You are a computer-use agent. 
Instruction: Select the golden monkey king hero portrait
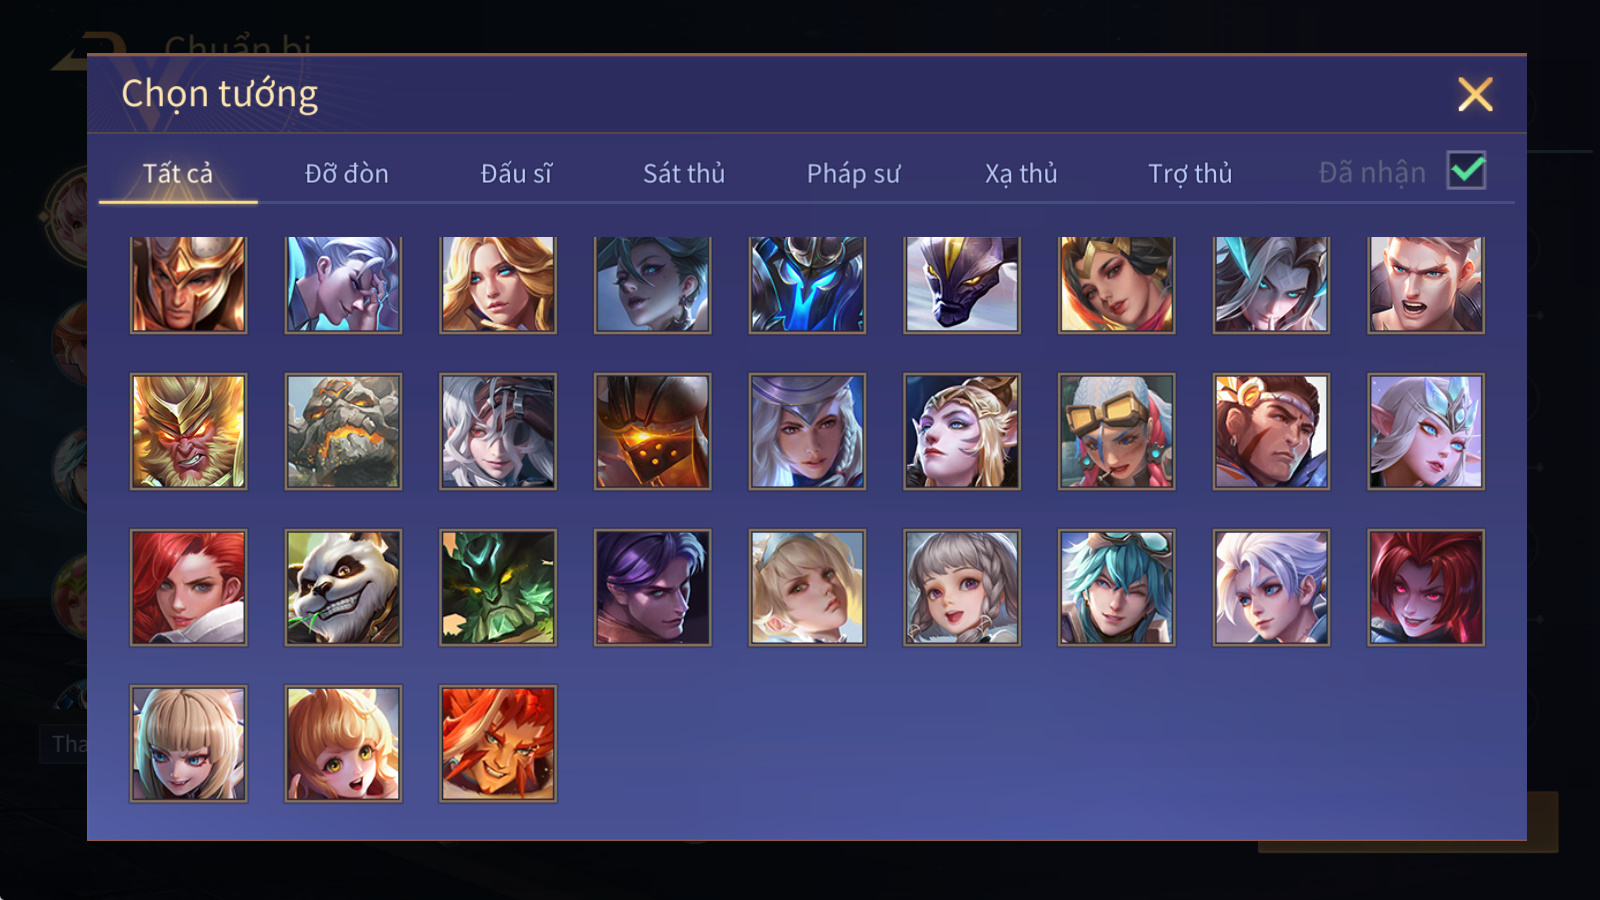tap(188, 431)
